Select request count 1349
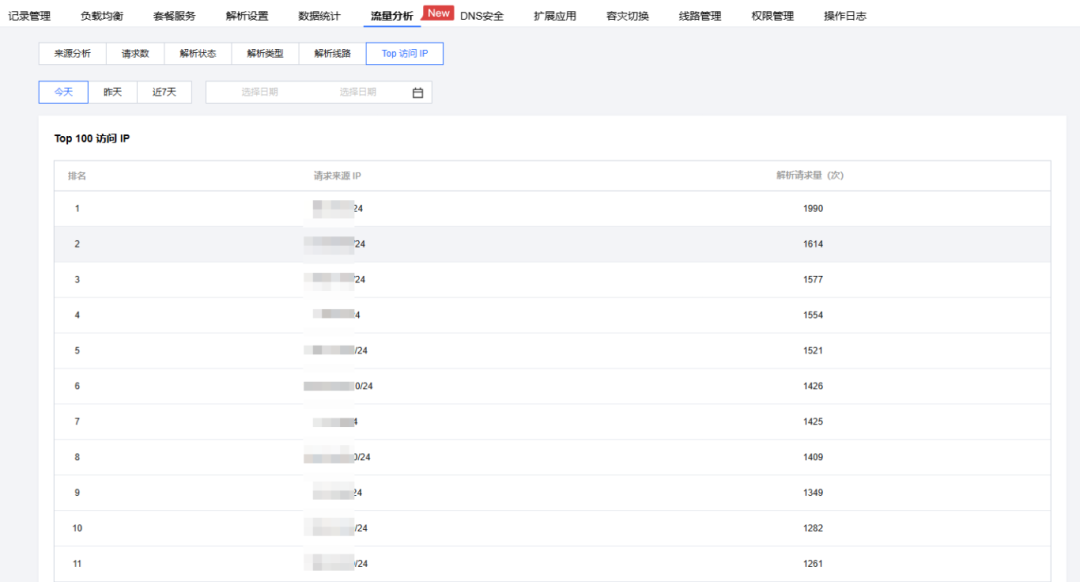 pyautogui.click(x=813, y=492)
